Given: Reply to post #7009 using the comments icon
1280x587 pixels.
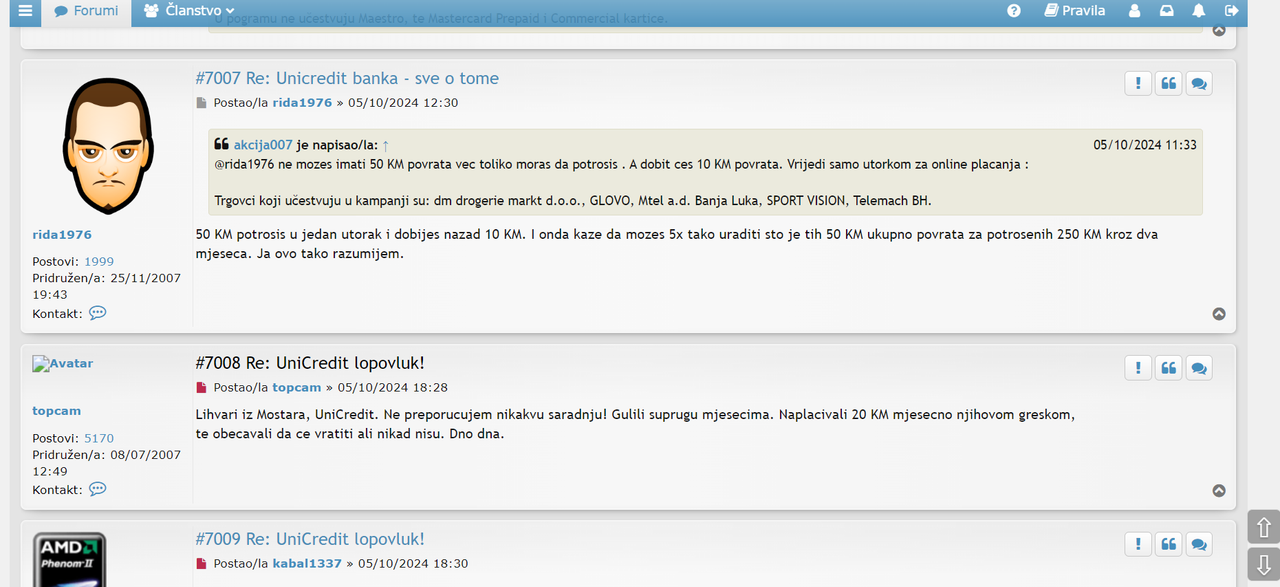Looking at the screenshot, I should [x=1199, y=544].
